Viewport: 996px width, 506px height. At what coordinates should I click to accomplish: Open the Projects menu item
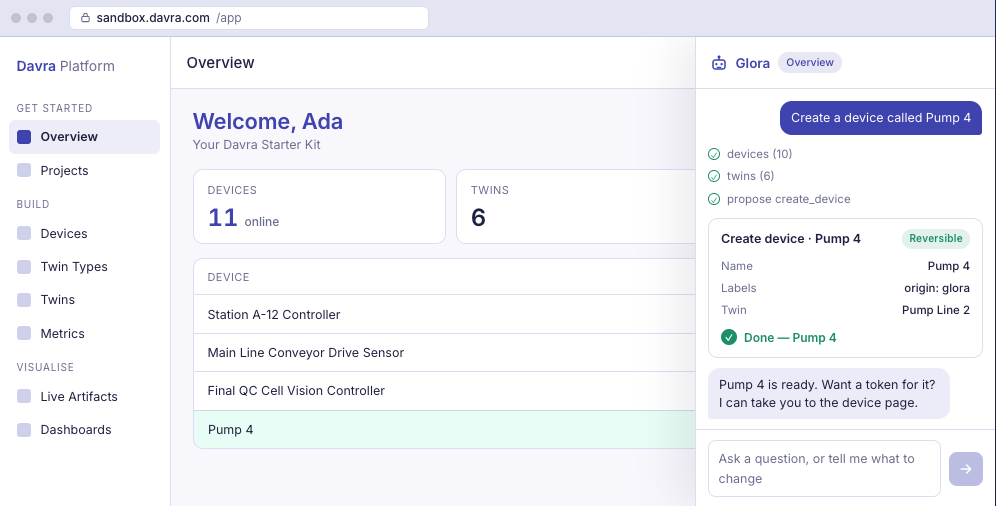tap(84, 170)
